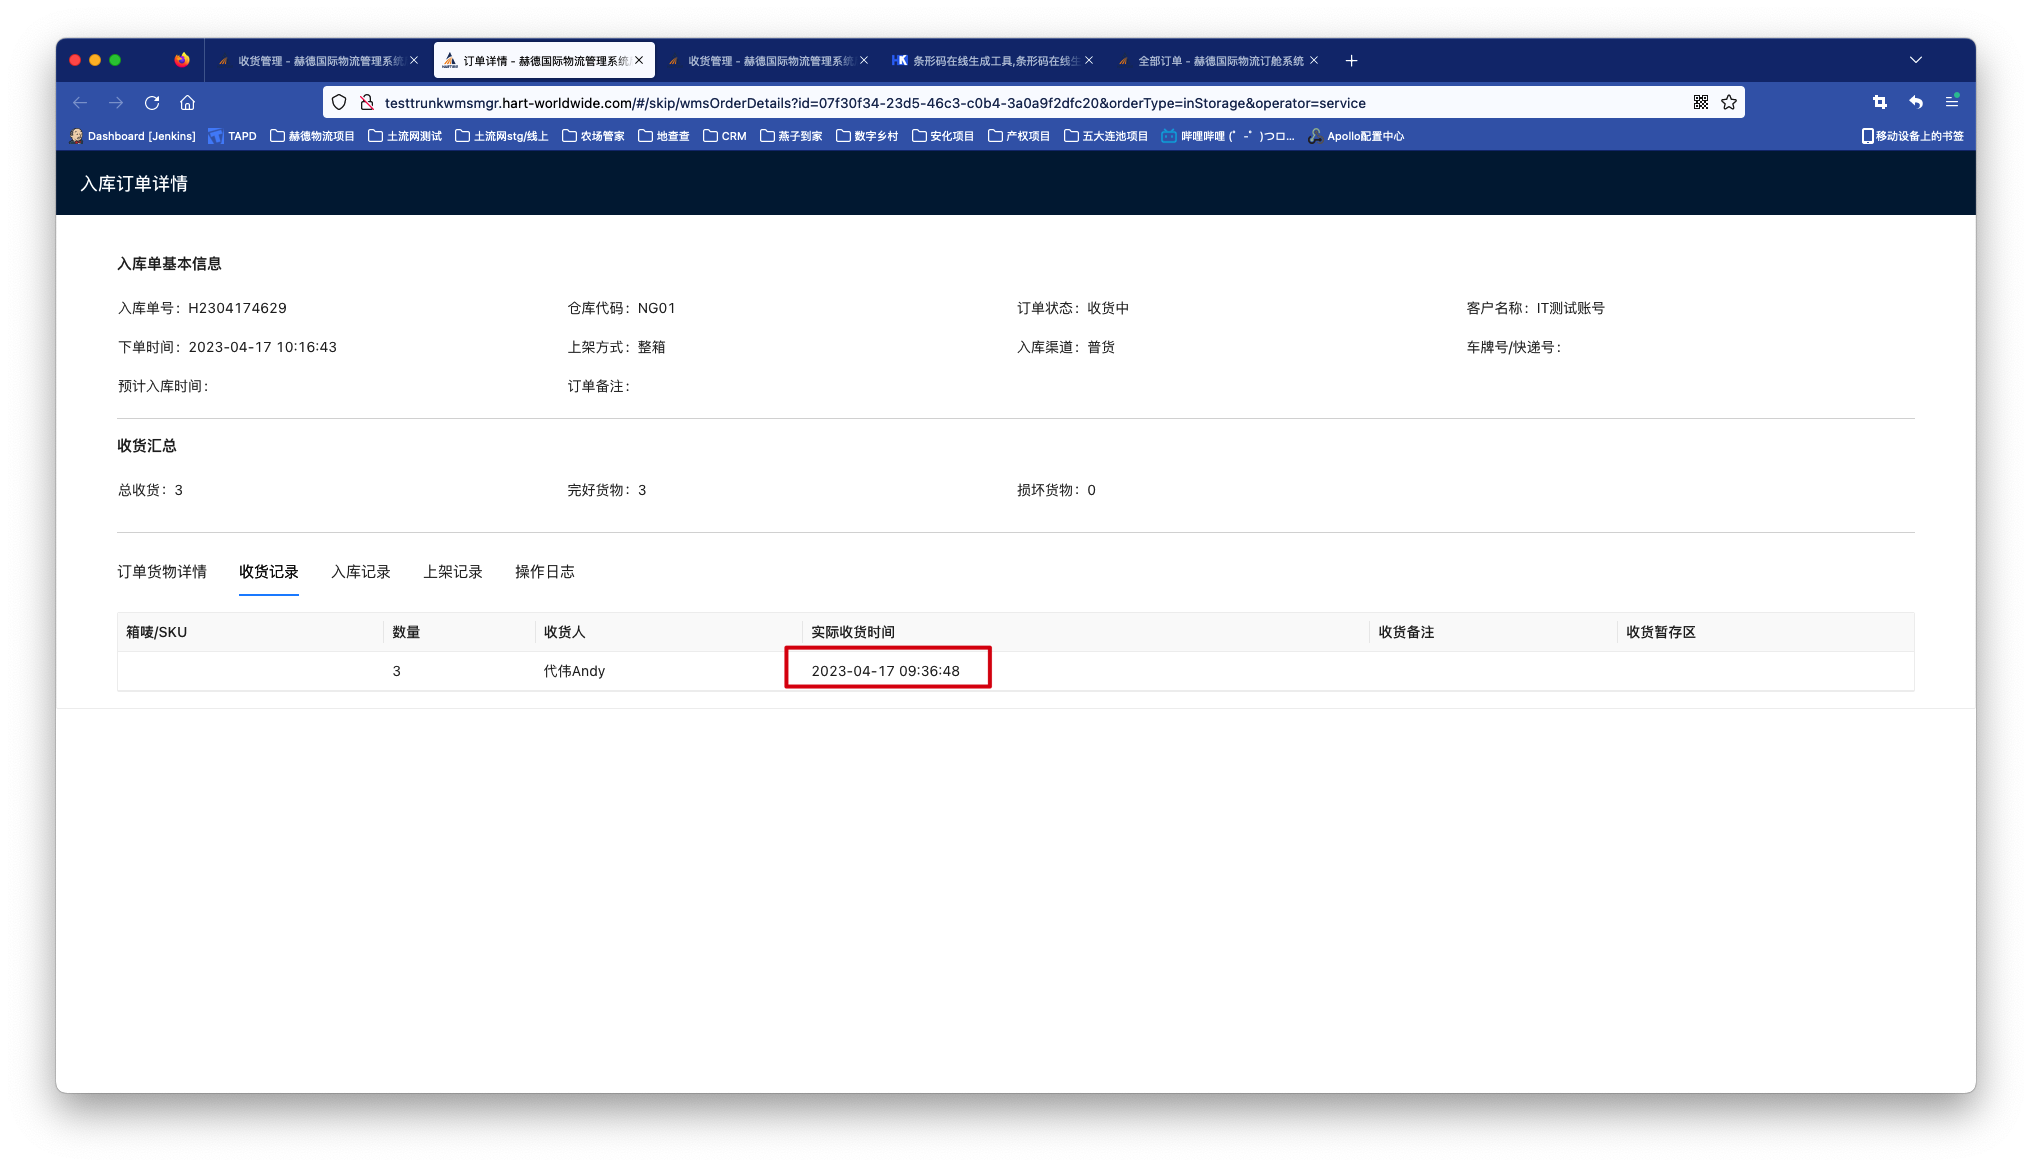Reload the current page
2032x1167 pixels.
click(x=152, y=102)
